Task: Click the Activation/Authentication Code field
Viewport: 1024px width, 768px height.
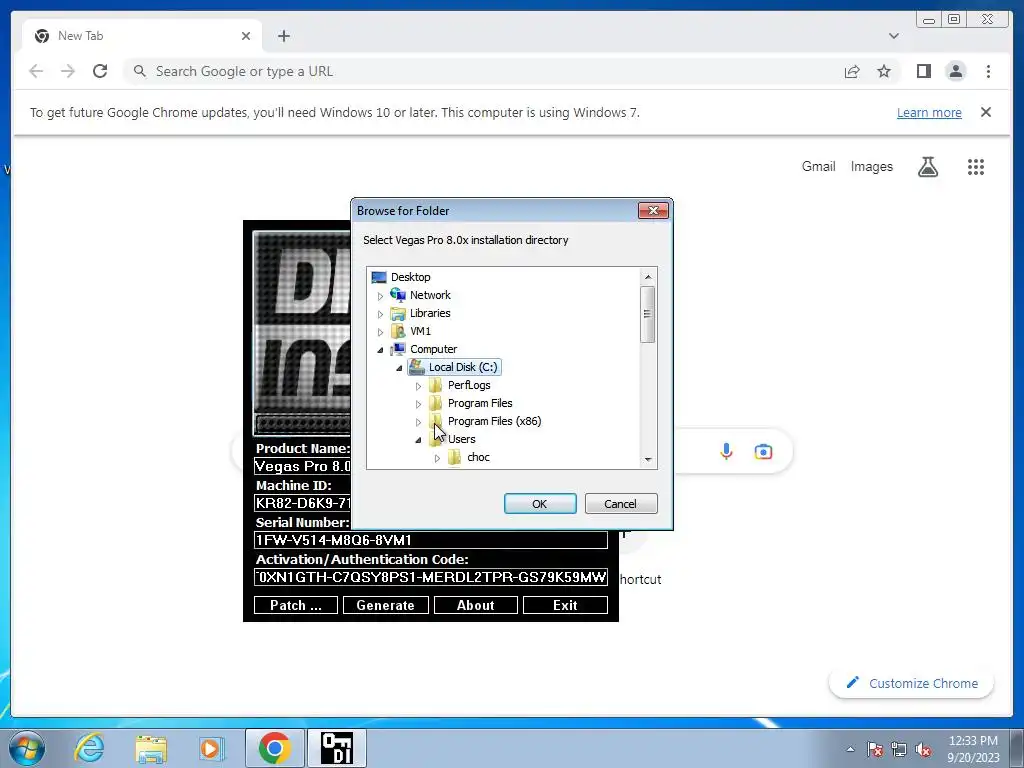Action: tap(430, 577)
